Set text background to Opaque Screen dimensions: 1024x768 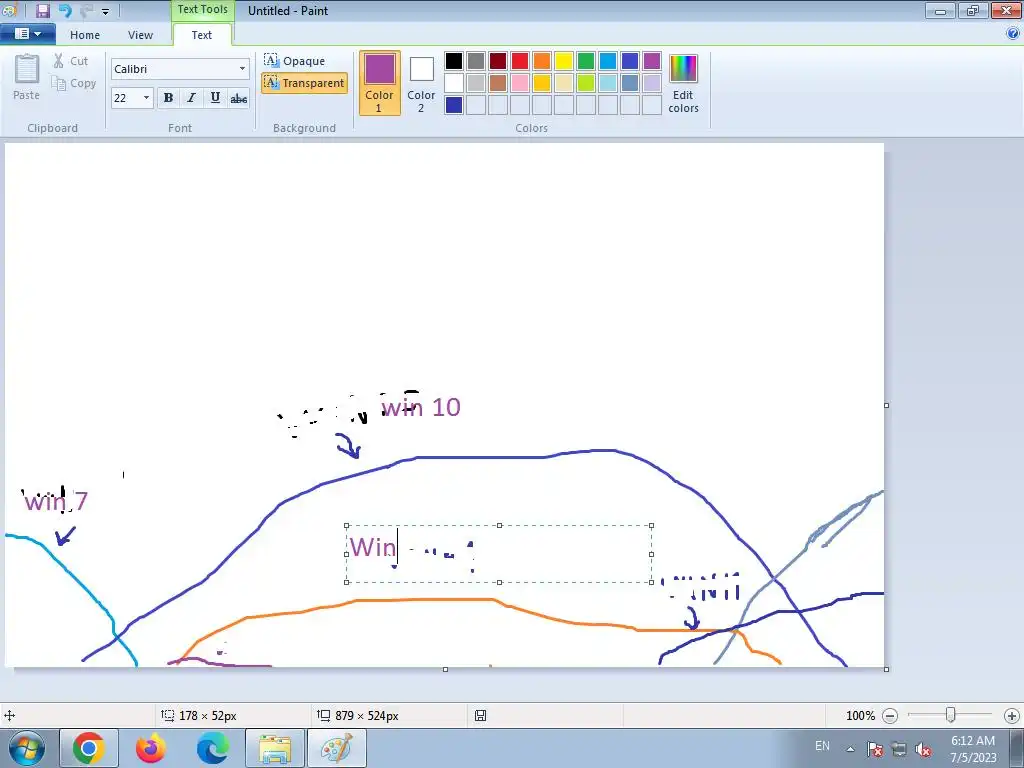[295, 61]
